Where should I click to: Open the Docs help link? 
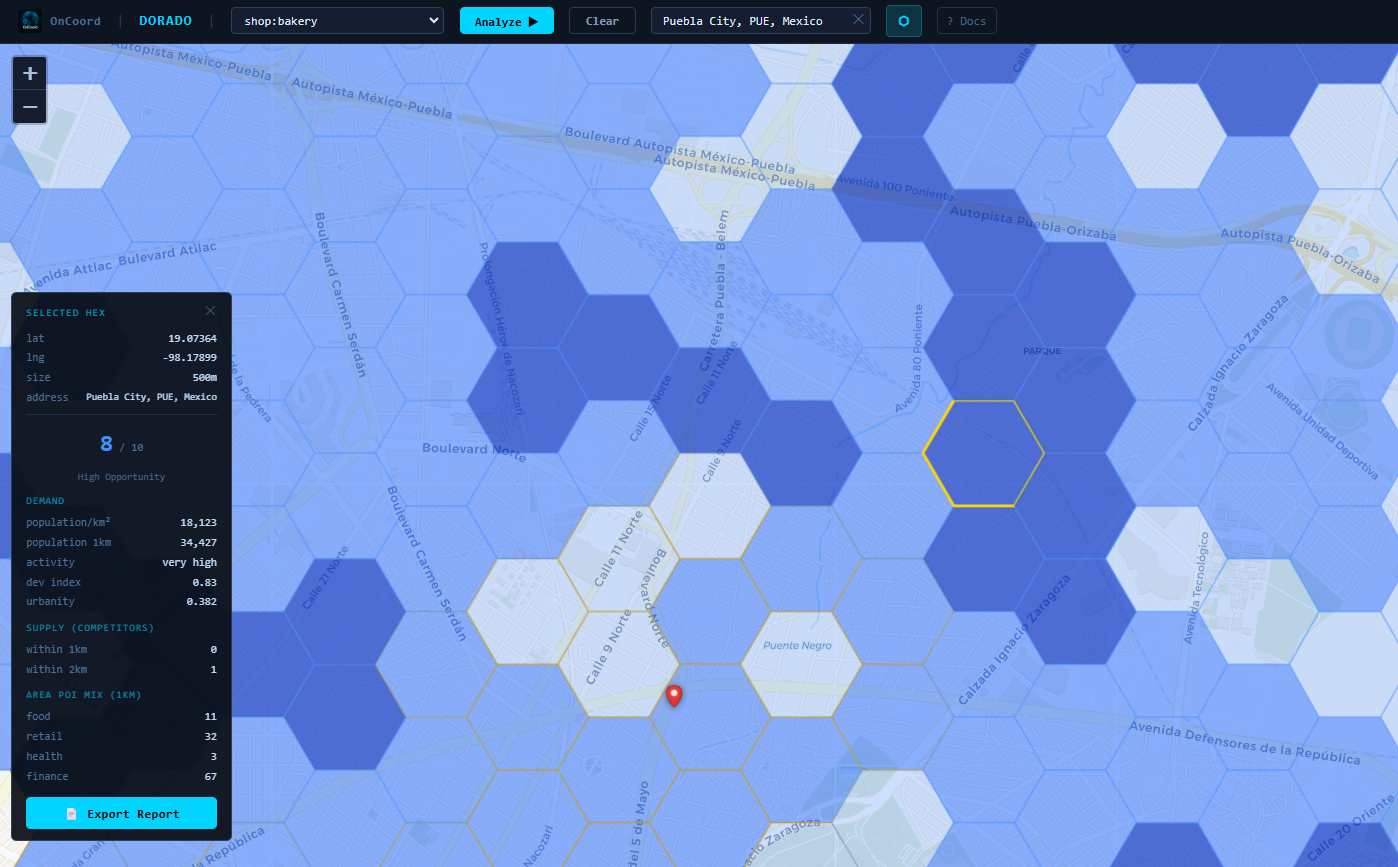[967, 21]
